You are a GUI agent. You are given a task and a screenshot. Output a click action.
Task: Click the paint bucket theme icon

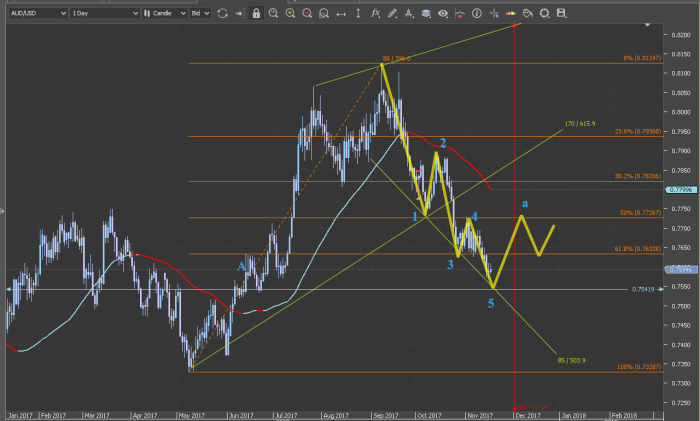(527, 14)
